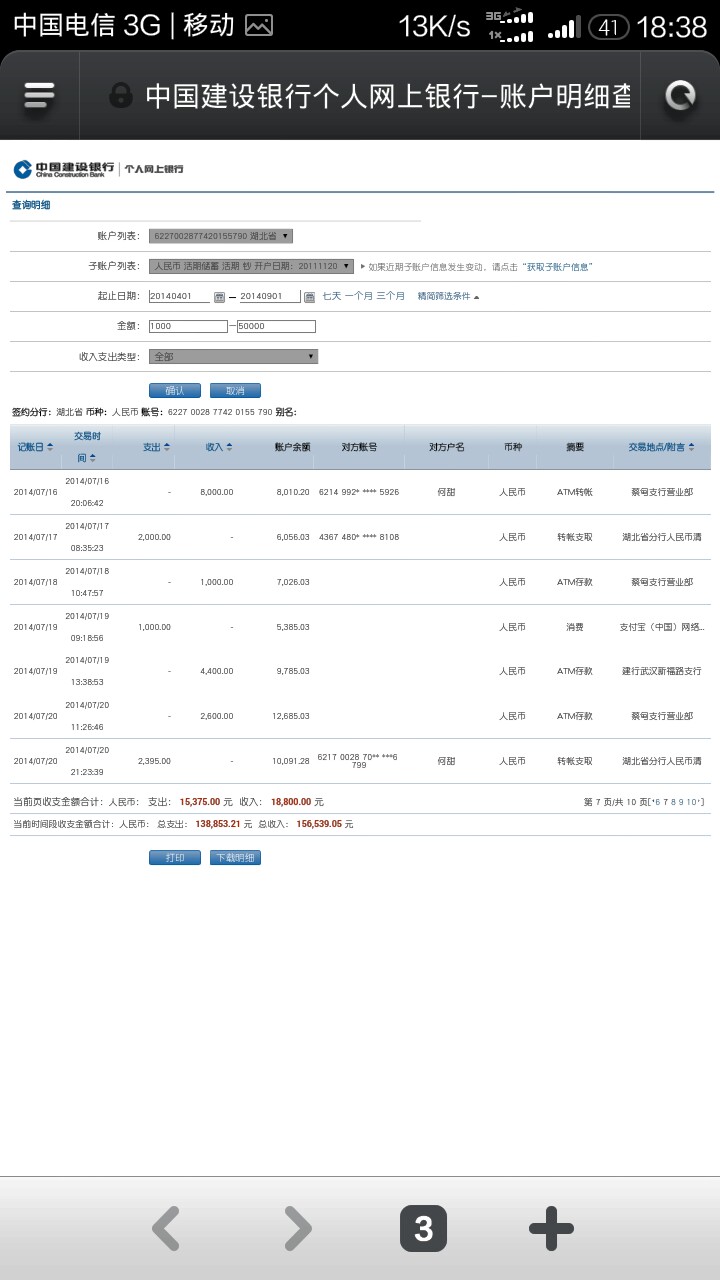
Task: Click total income 156,539.05
Action: pos(319,824)
